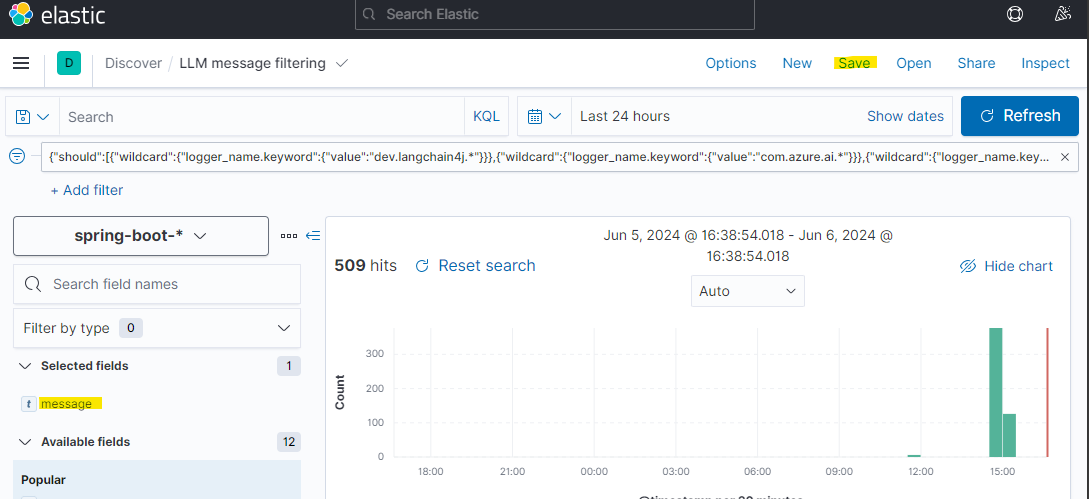Collapse the field sidebar arrow icon
This screenshot has width=1089, height=499.
[313, 236]
